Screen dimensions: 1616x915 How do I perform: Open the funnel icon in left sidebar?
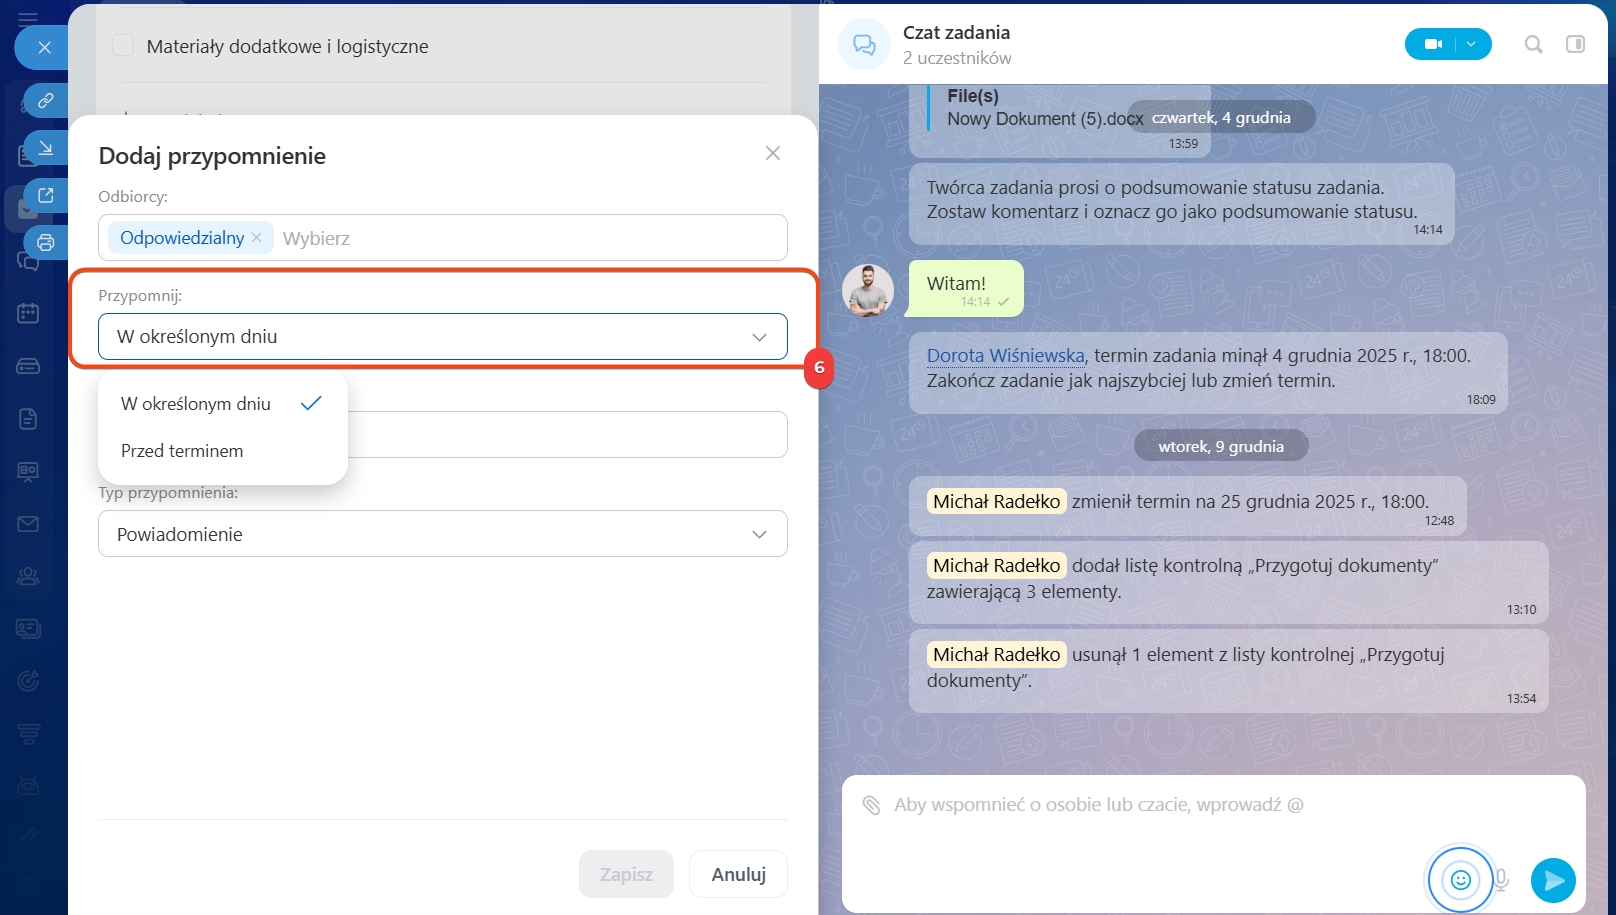point(28,733)
